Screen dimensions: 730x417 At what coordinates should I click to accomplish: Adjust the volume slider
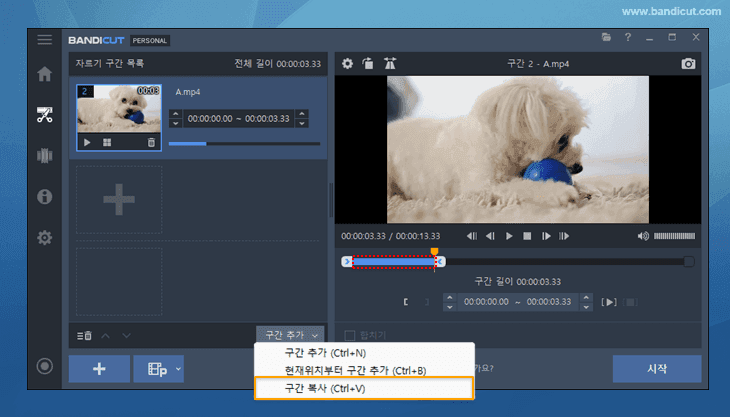[674, 236]
